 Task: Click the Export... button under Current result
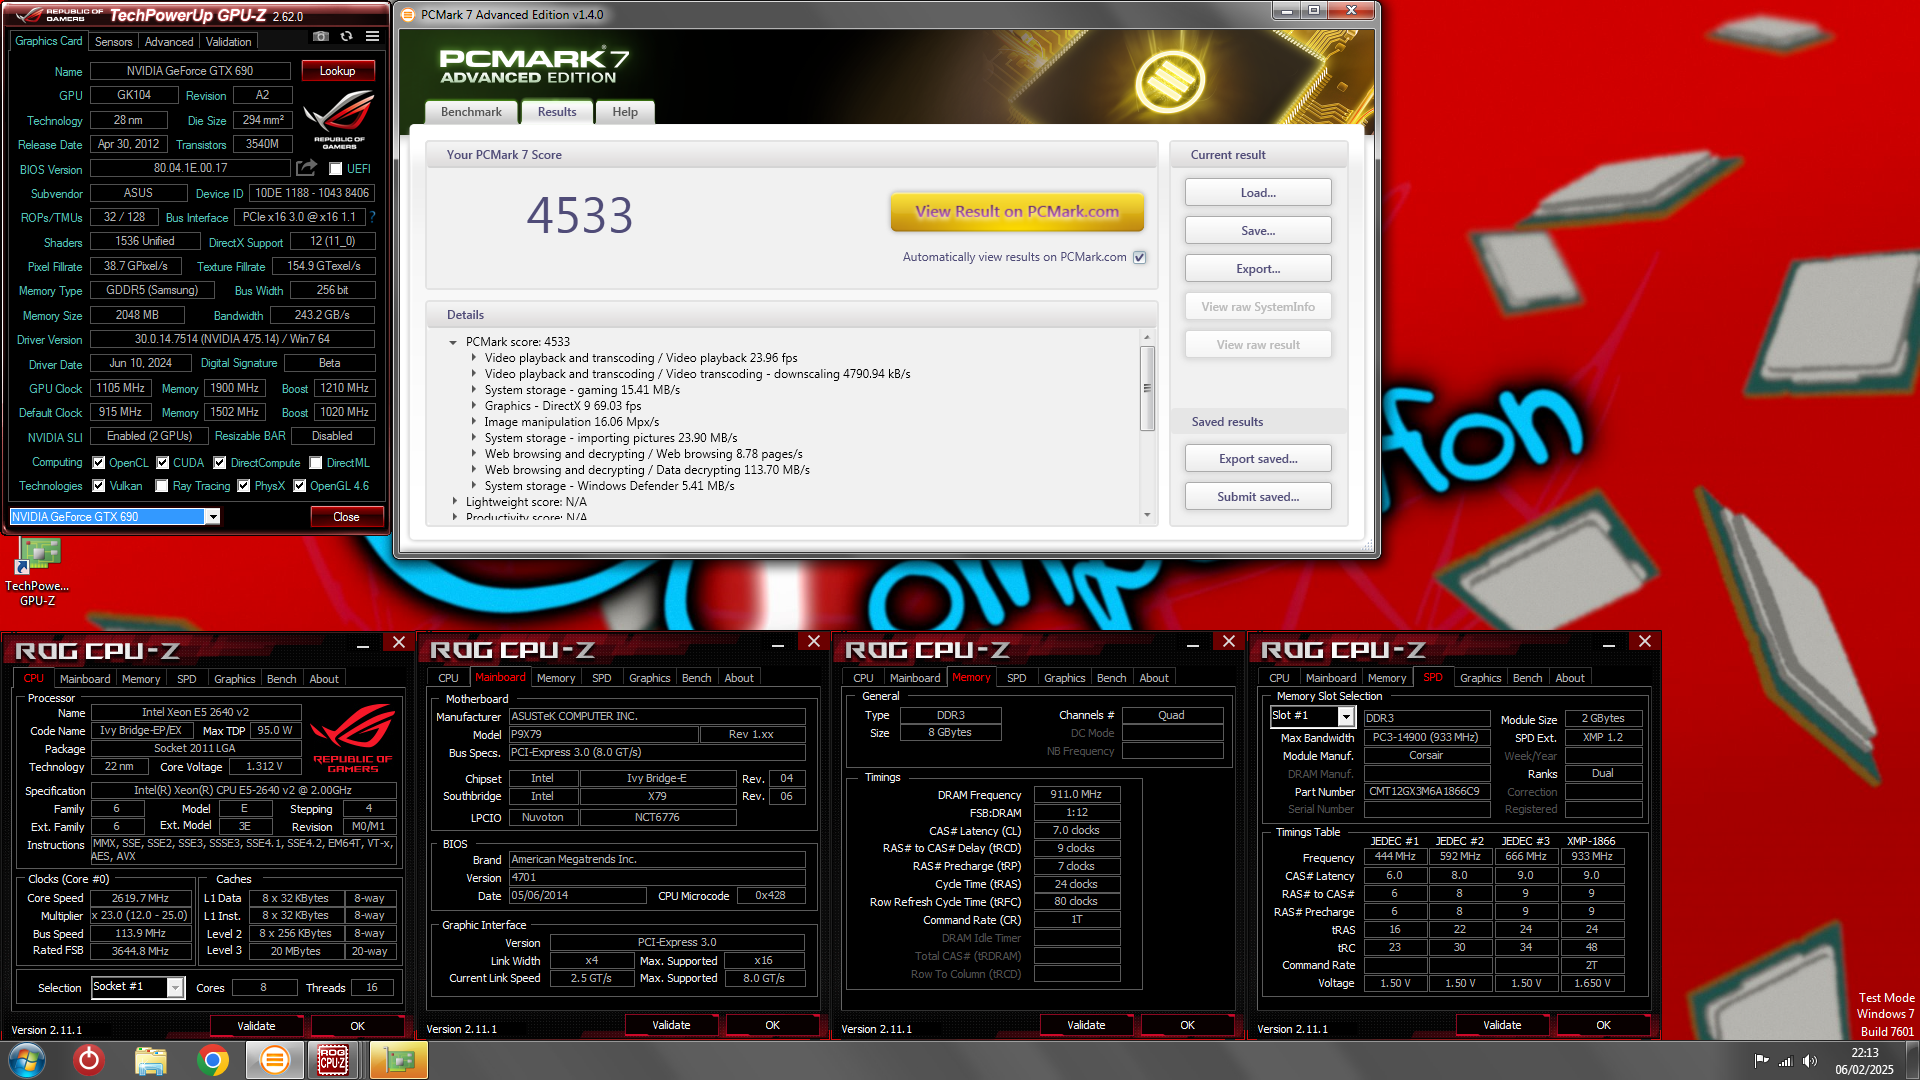pos(1258,269)
